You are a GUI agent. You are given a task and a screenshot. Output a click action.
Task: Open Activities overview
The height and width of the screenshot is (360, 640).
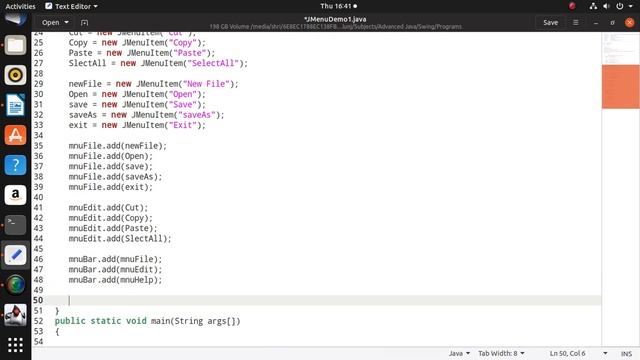coord(20,6)
